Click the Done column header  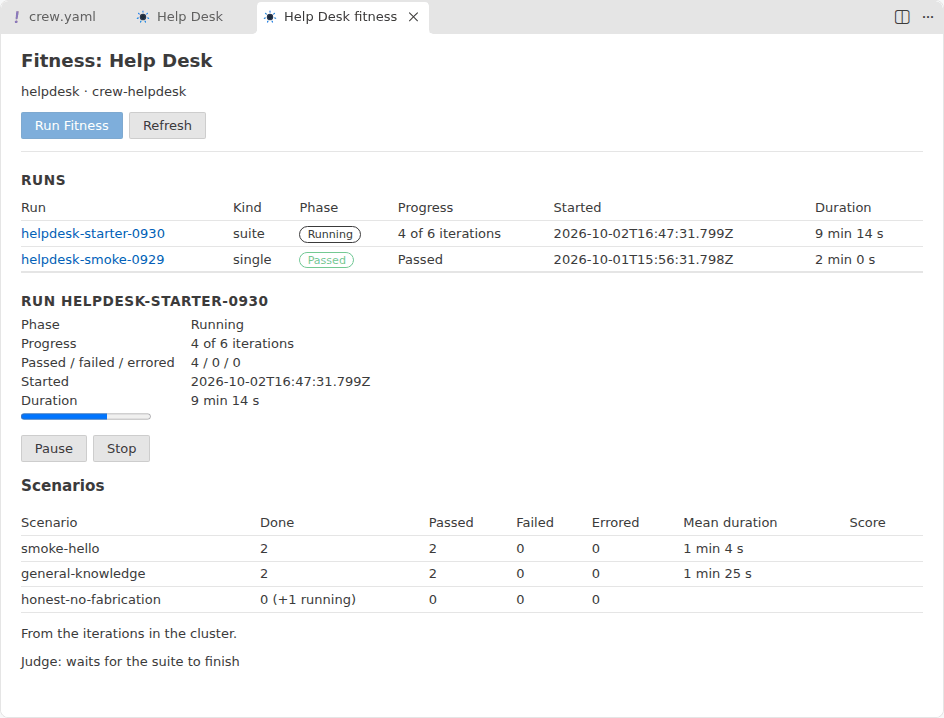click(277, 522)
